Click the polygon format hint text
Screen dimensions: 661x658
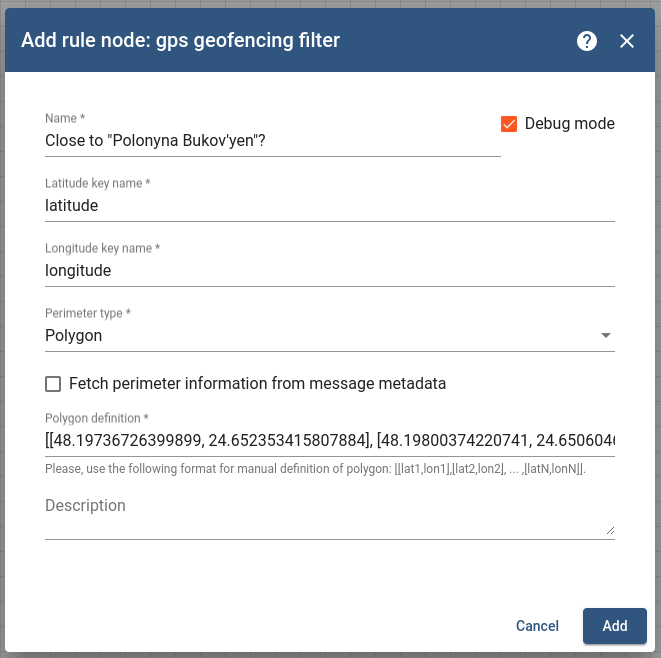pyautogui.click(x=315, y=469)
